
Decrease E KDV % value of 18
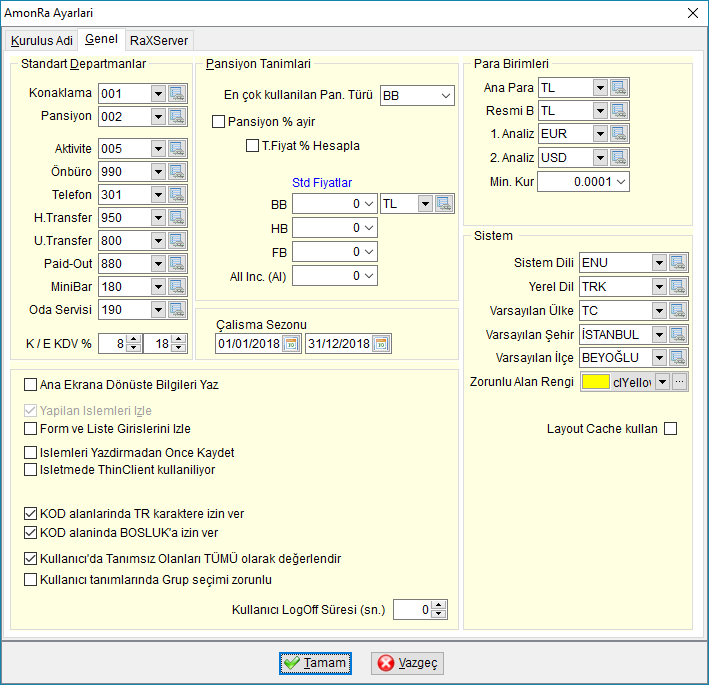[179, 348]
